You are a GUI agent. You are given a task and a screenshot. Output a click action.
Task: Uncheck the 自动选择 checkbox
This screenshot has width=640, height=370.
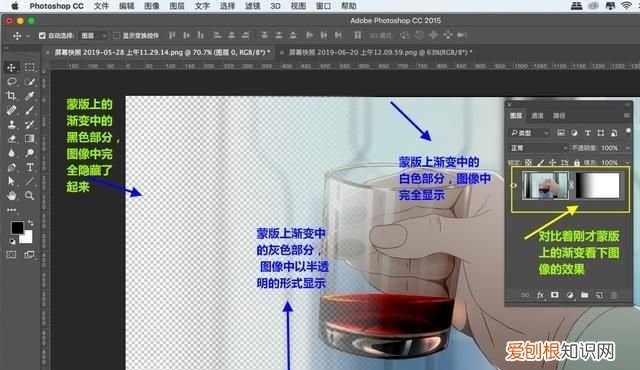coord(42,36)
